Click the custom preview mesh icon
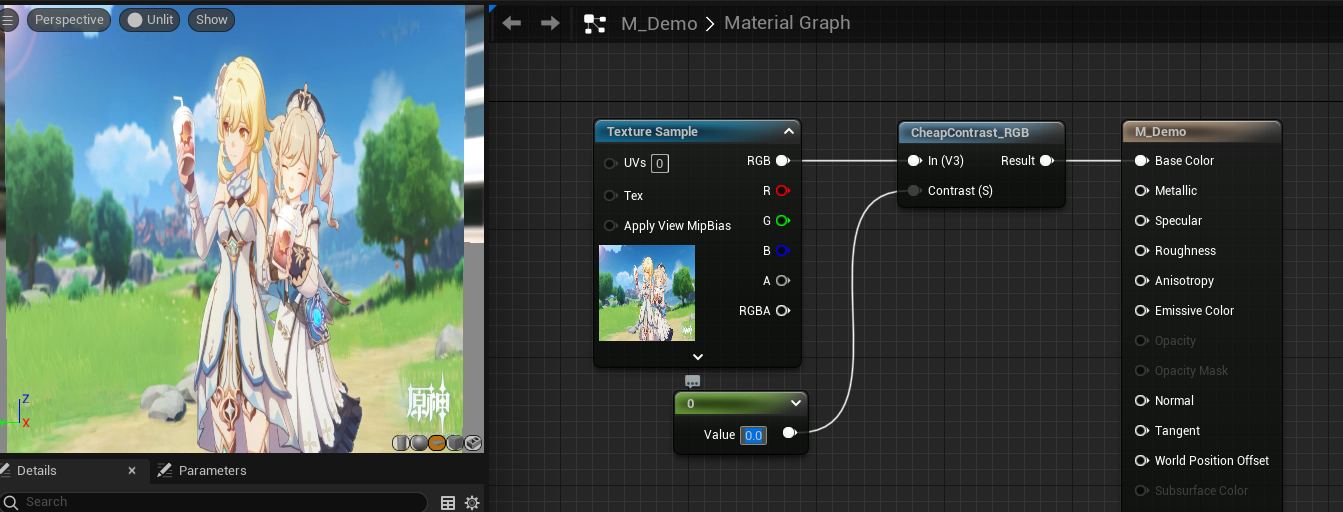This screenshot has height=512, width=1343. [473, 443]
